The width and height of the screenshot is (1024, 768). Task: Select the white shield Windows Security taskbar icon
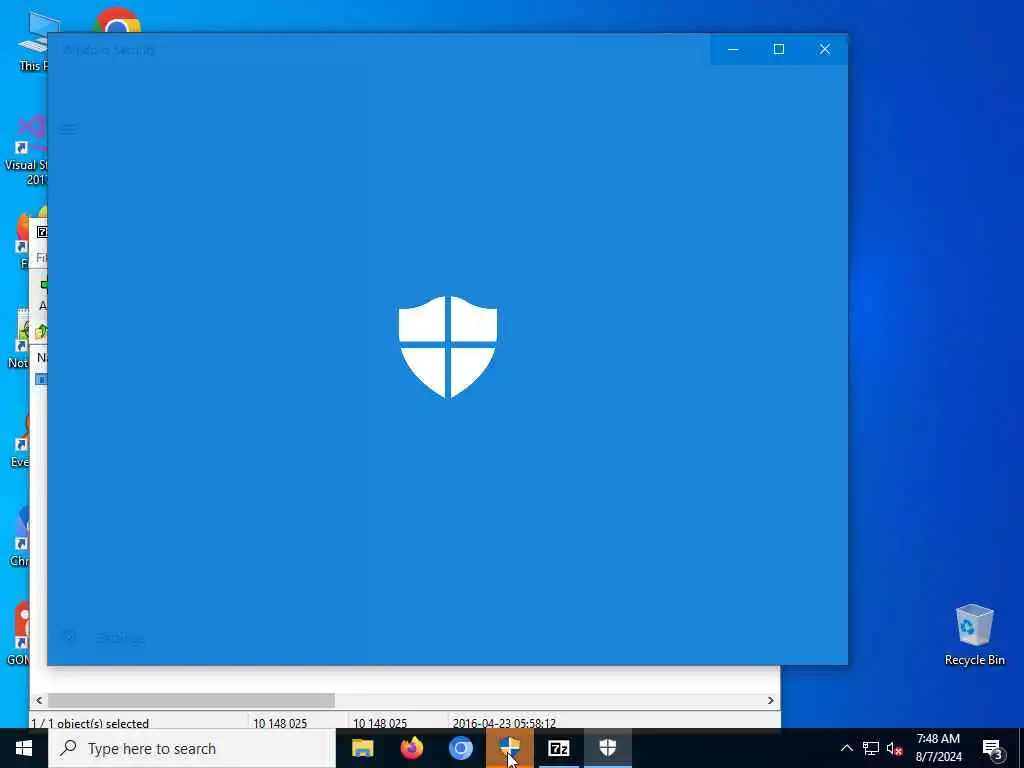point(607,748)
